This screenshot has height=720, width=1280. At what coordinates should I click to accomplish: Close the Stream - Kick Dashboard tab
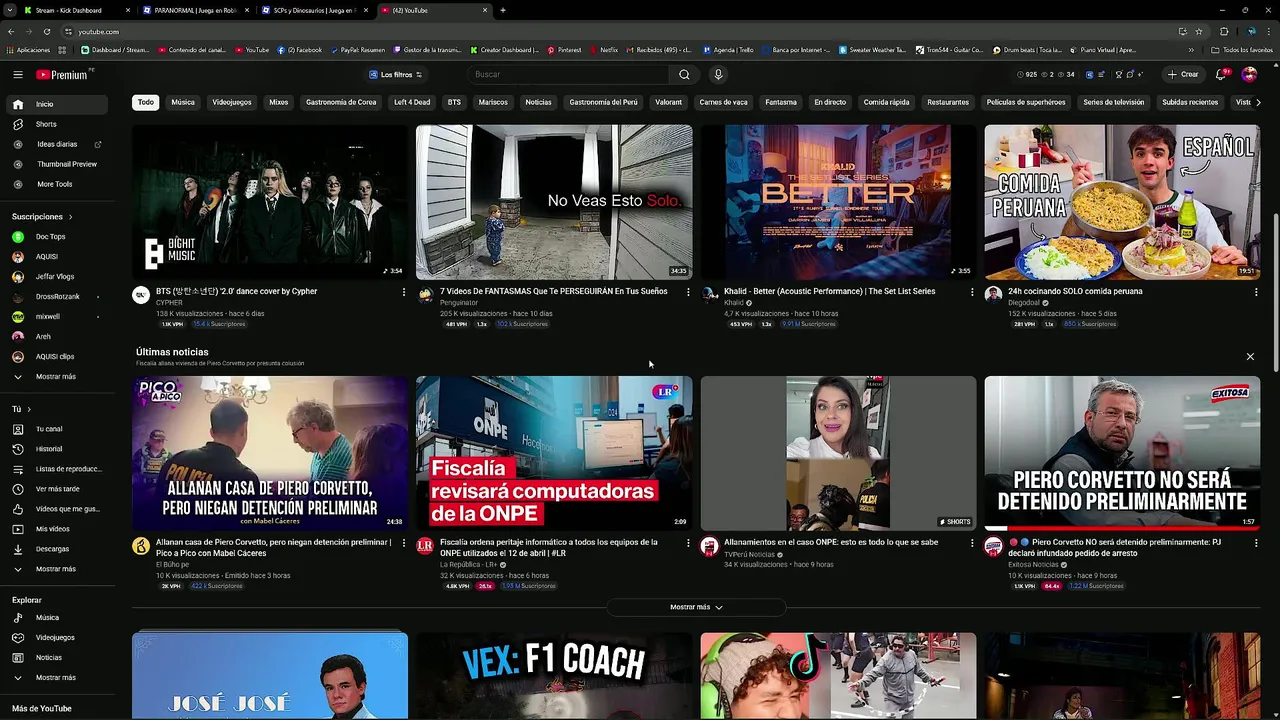pos(129,10)
